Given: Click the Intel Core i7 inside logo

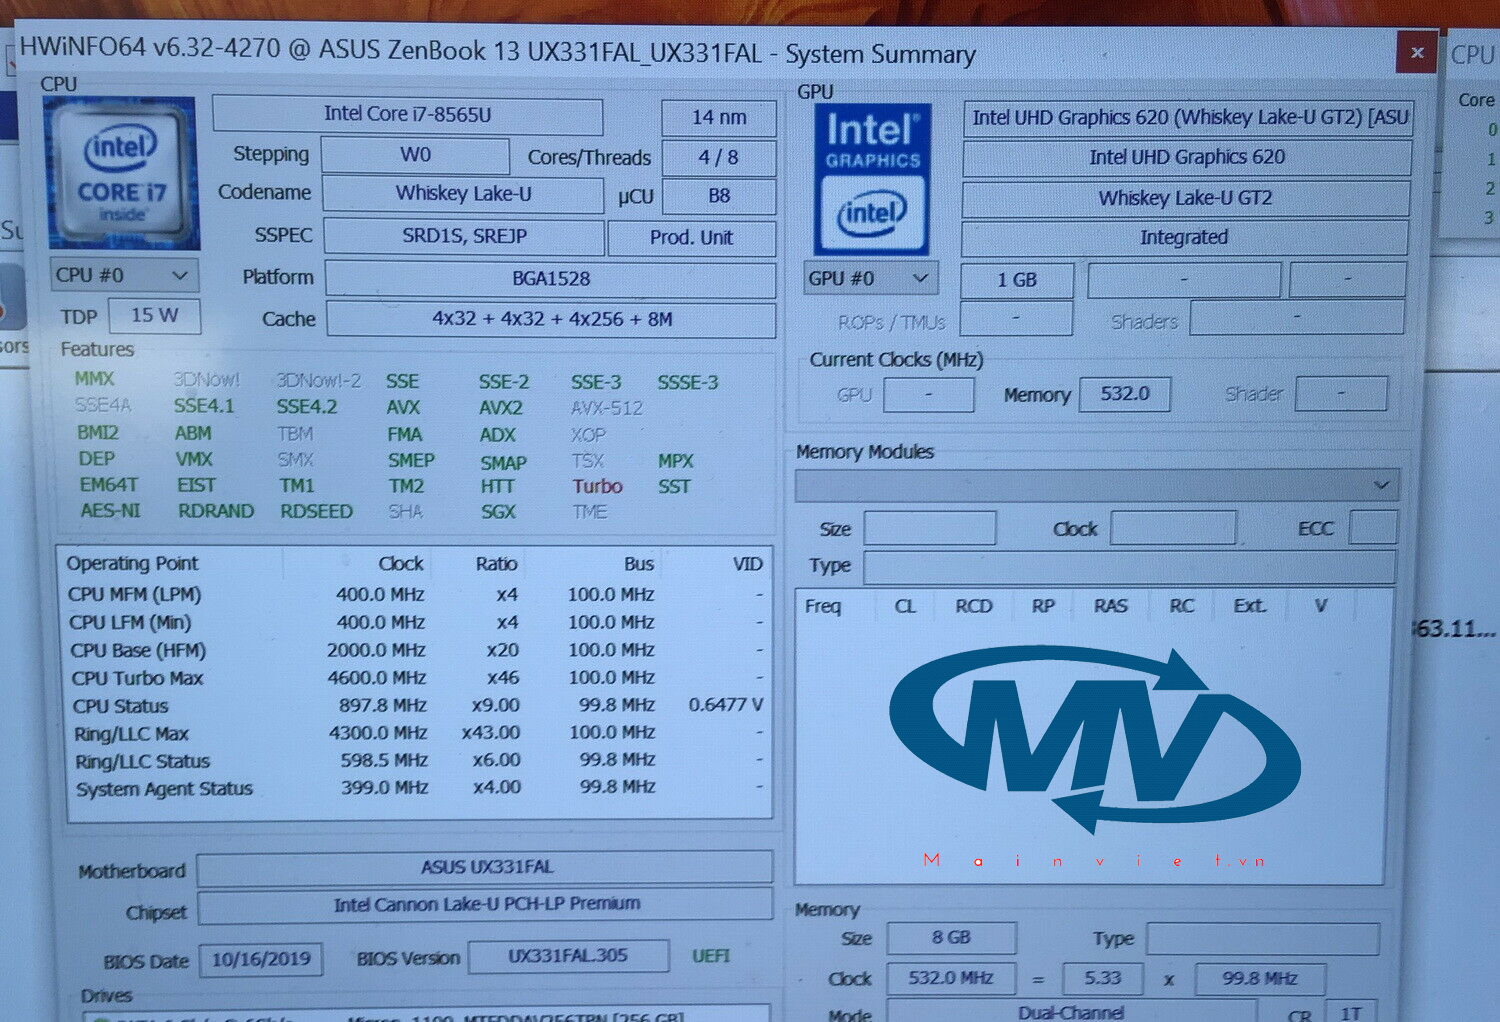Looking at the screenshot, I should [121, 173].
